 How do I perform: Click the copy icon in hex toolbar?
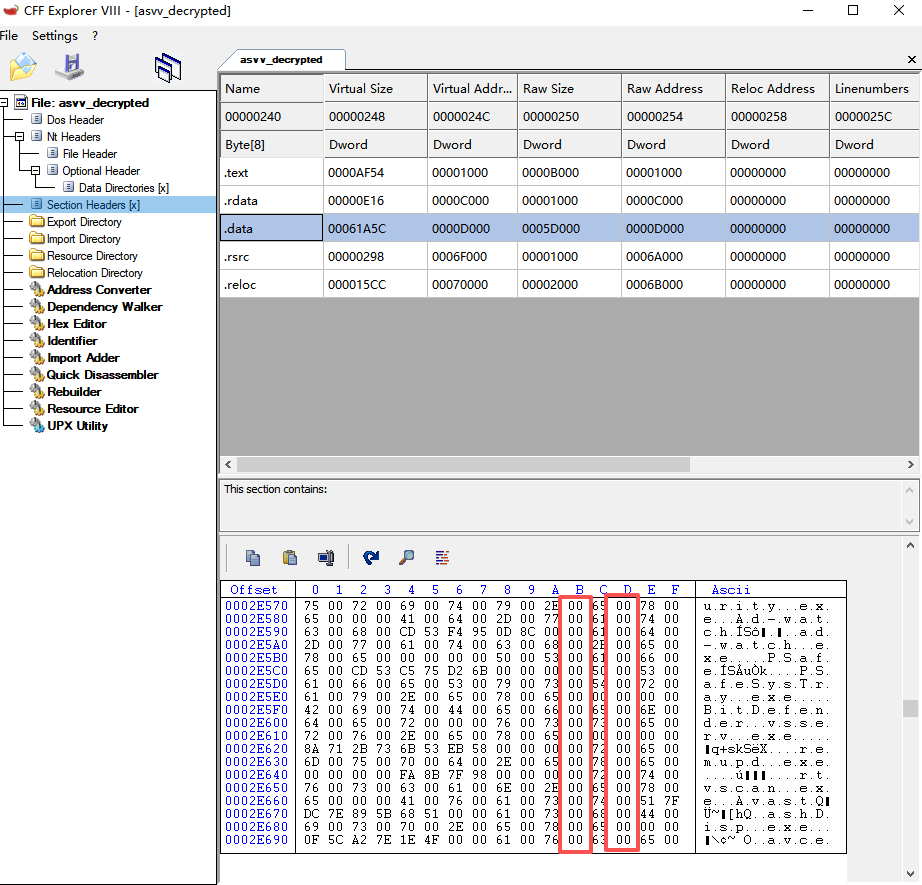(x=253, y=557)
